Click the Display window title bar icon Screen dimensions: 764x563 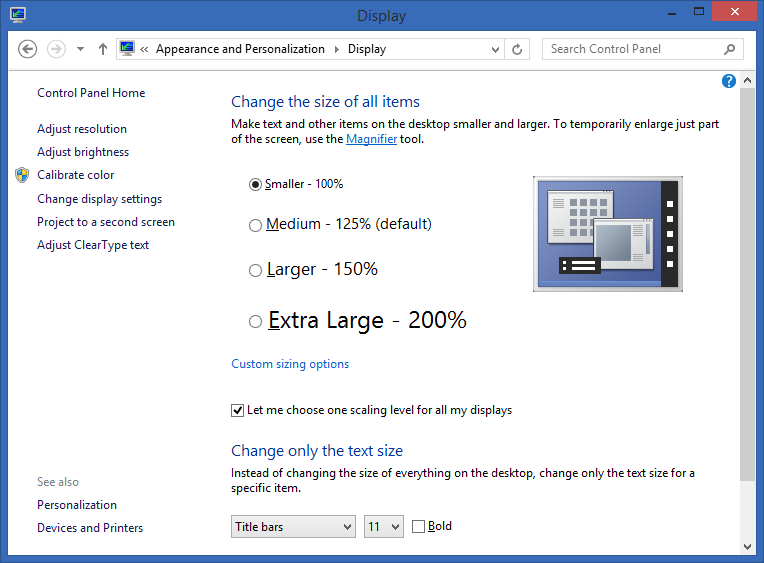point(18,15)
